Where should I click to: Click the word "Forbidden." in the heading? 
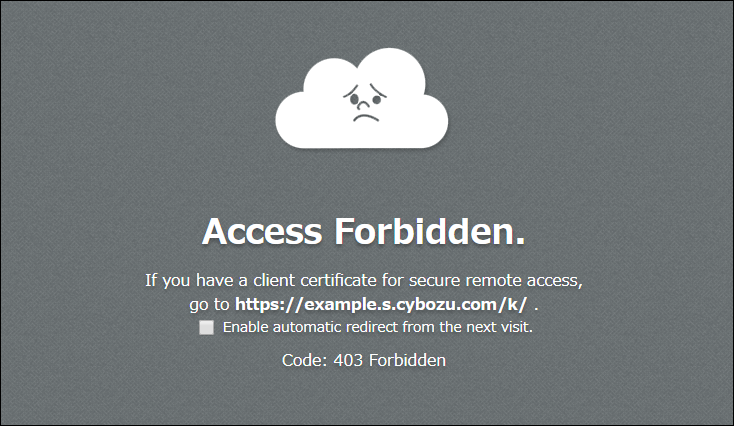[430, 233]
